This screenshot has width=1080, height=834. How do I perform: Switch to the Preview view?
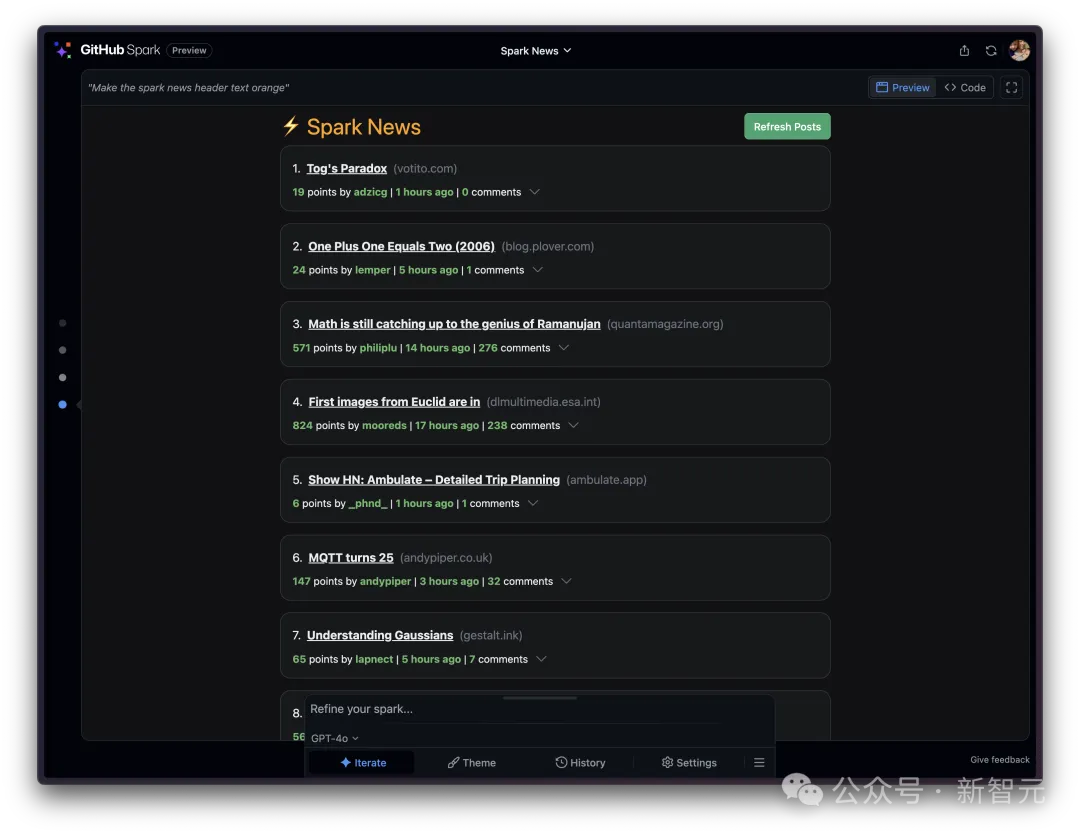[x=902, y=87]
